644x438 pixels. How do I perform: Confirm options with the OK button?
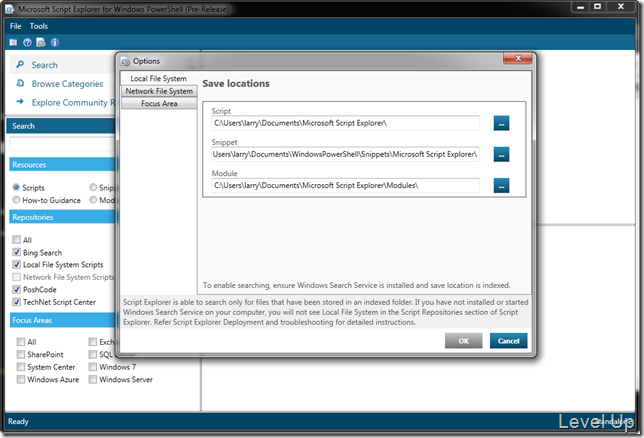coord(463,341)
